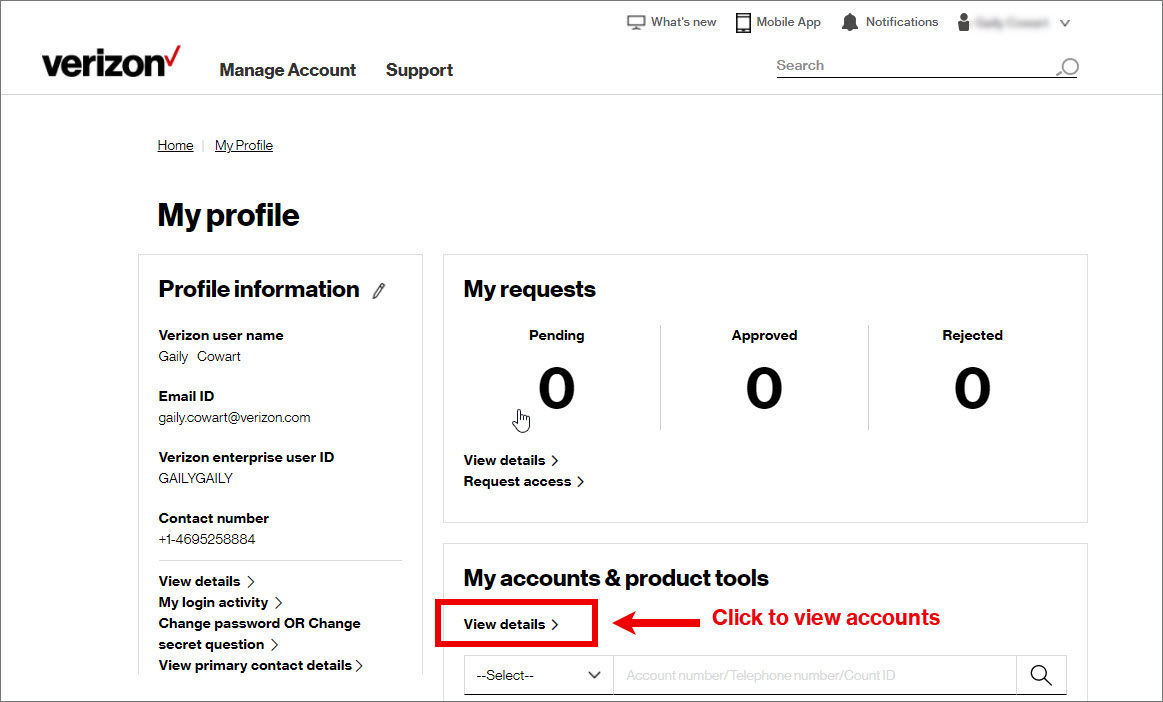Screen dimensions: 1163x702
Task: Click the Approved requests count
Action: (x=764, y=387)
